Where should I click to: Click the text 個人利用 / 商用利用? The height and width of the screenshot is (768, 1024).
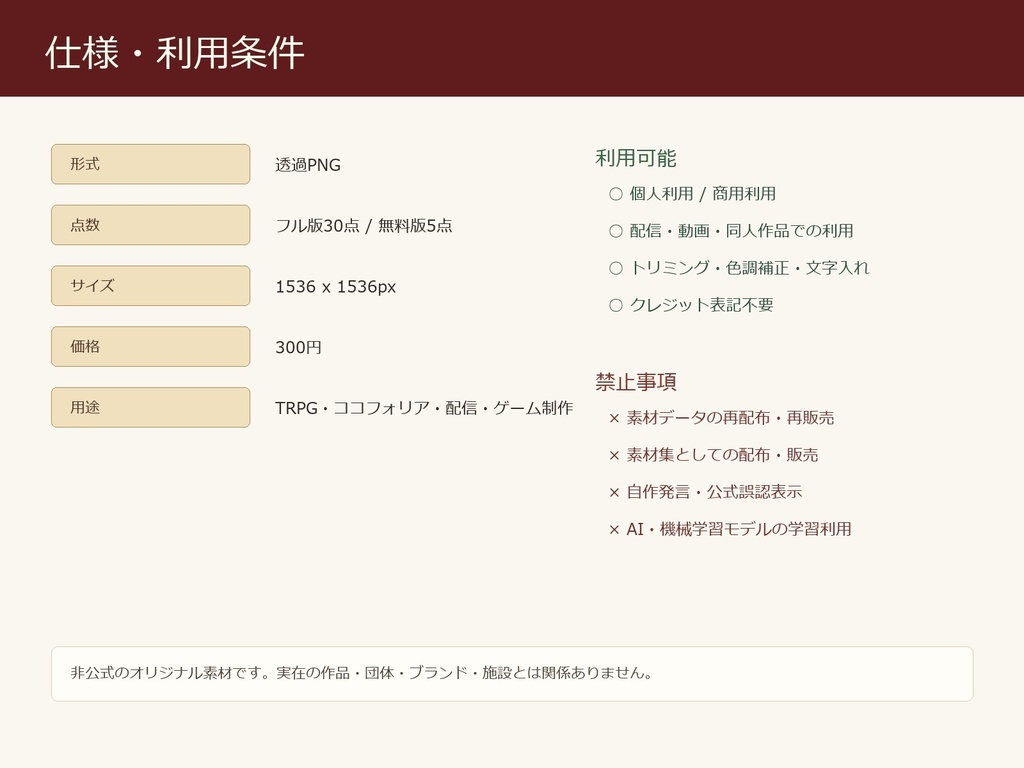[703, 194]
